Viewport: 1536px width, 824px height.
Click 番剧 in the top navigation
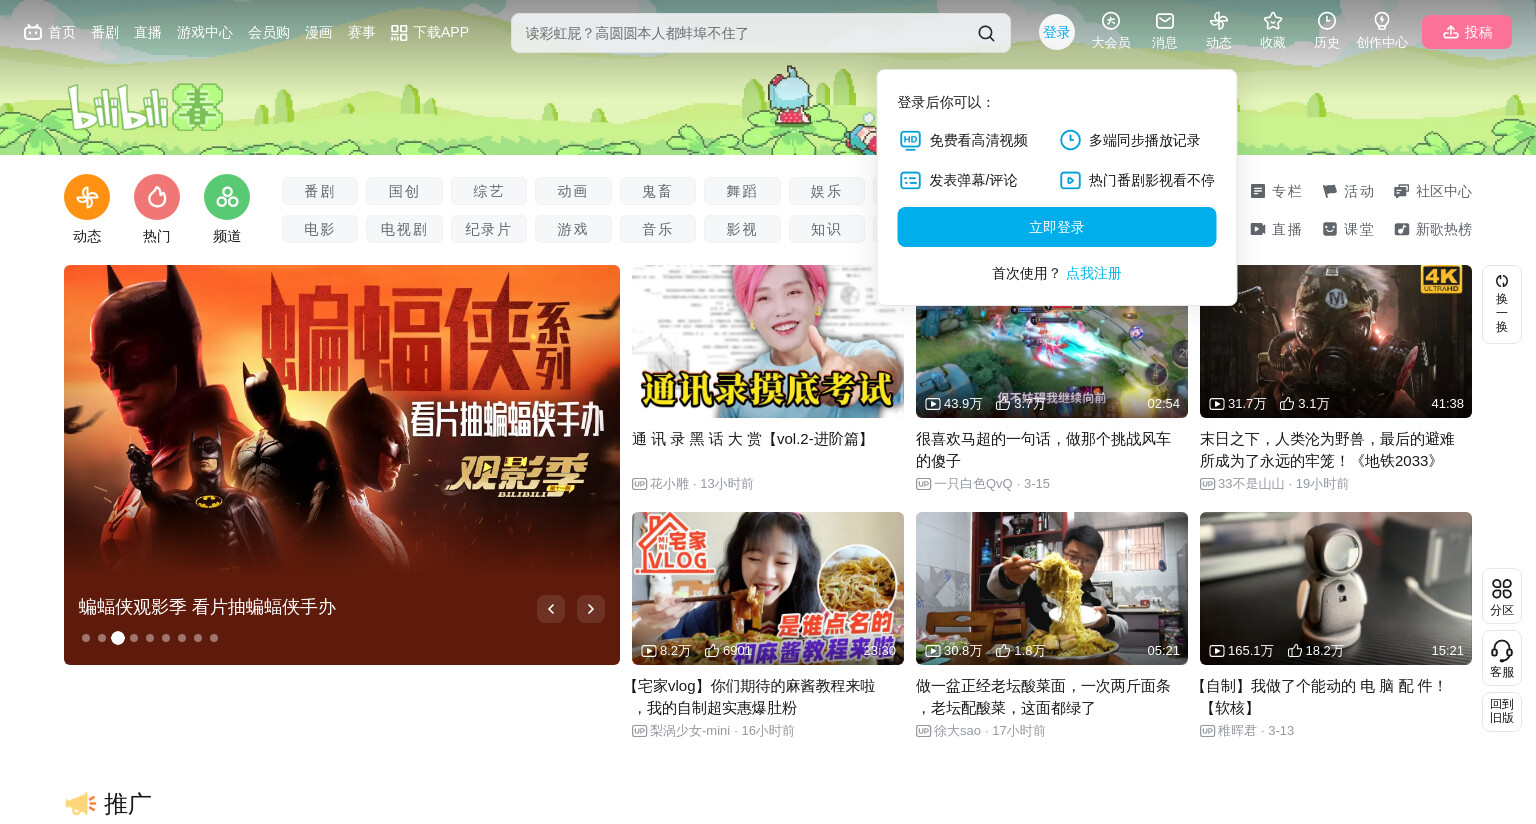point(105,32)
